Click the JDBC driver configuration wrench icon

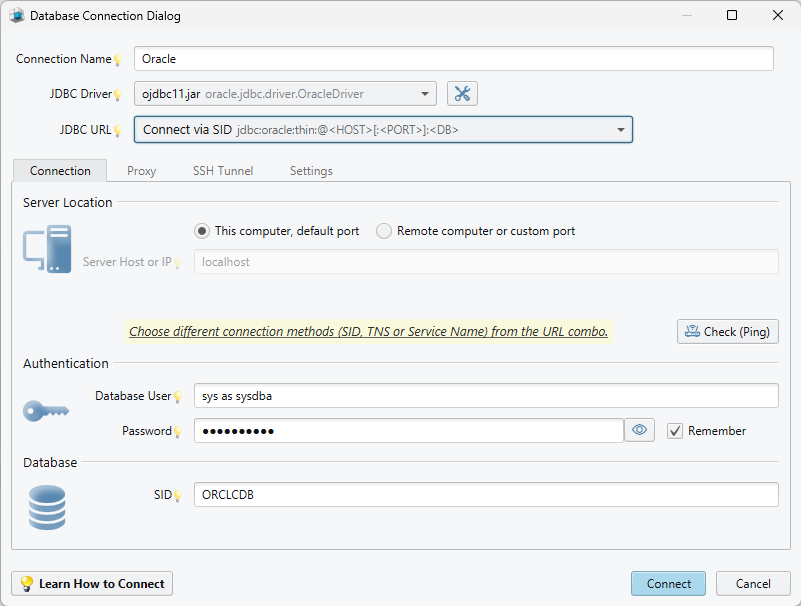click(462, 92)
